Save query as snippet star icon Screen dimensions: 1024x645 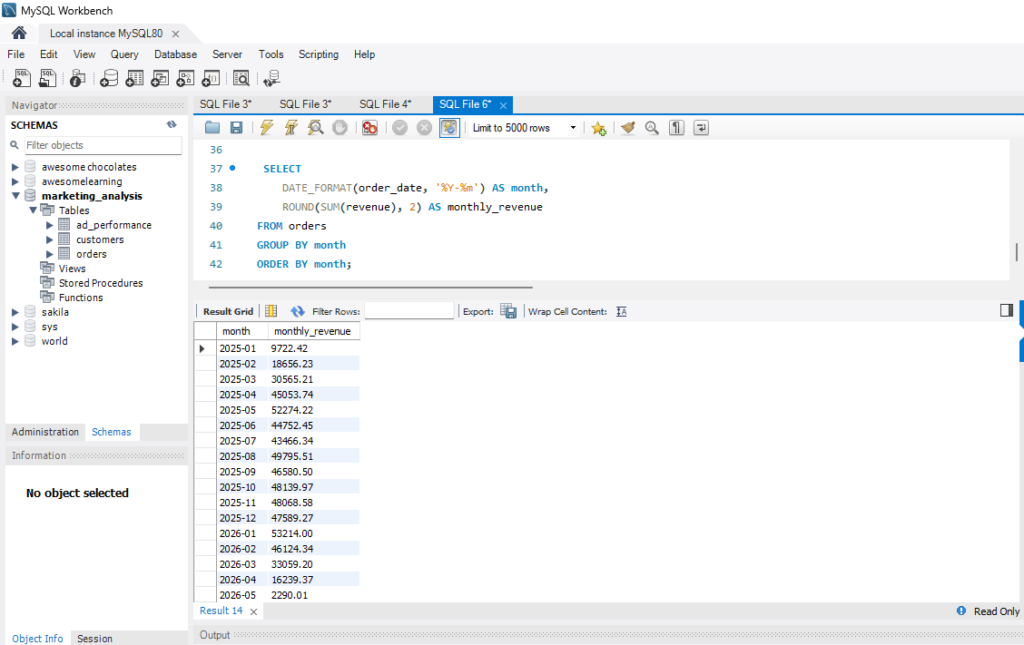598,128
